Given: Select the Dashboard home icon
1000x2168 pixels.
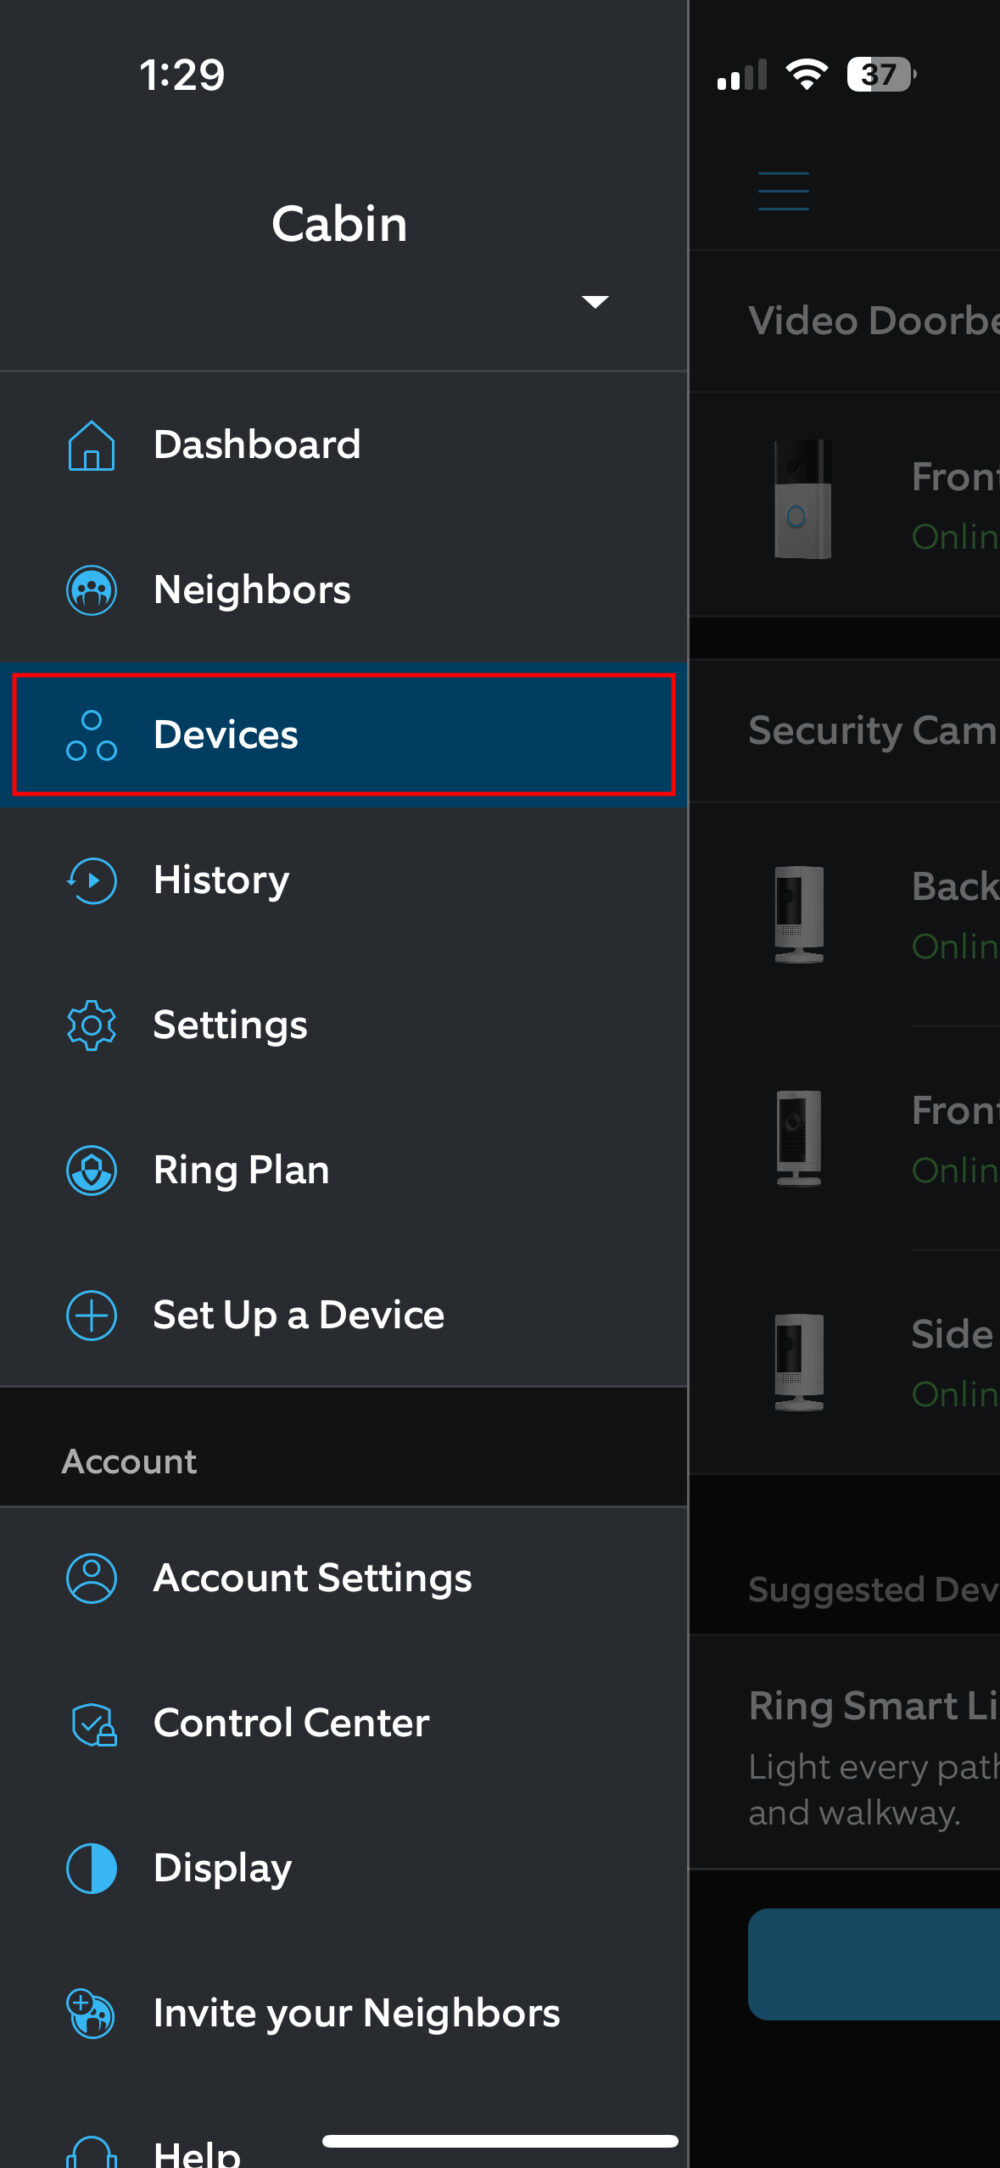Looking at the screenshot, I should click(91, 446).
